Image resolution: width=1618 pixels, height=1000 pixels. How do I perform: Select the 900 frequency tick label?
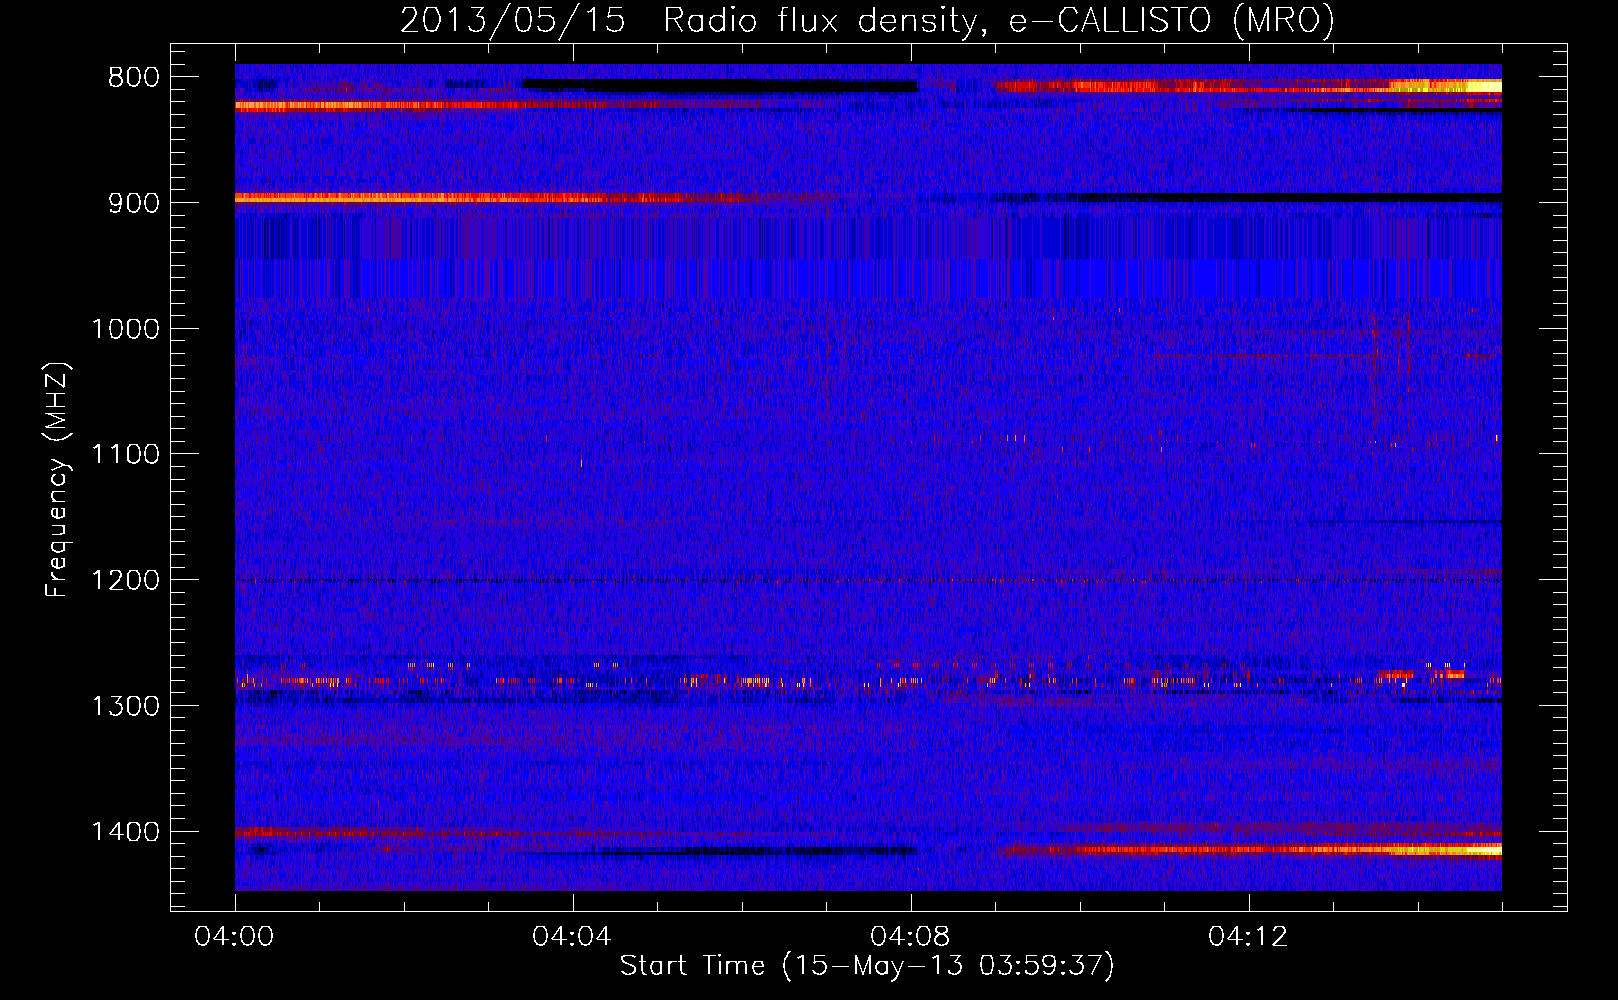pyautogui.click(x=134, y=203)
